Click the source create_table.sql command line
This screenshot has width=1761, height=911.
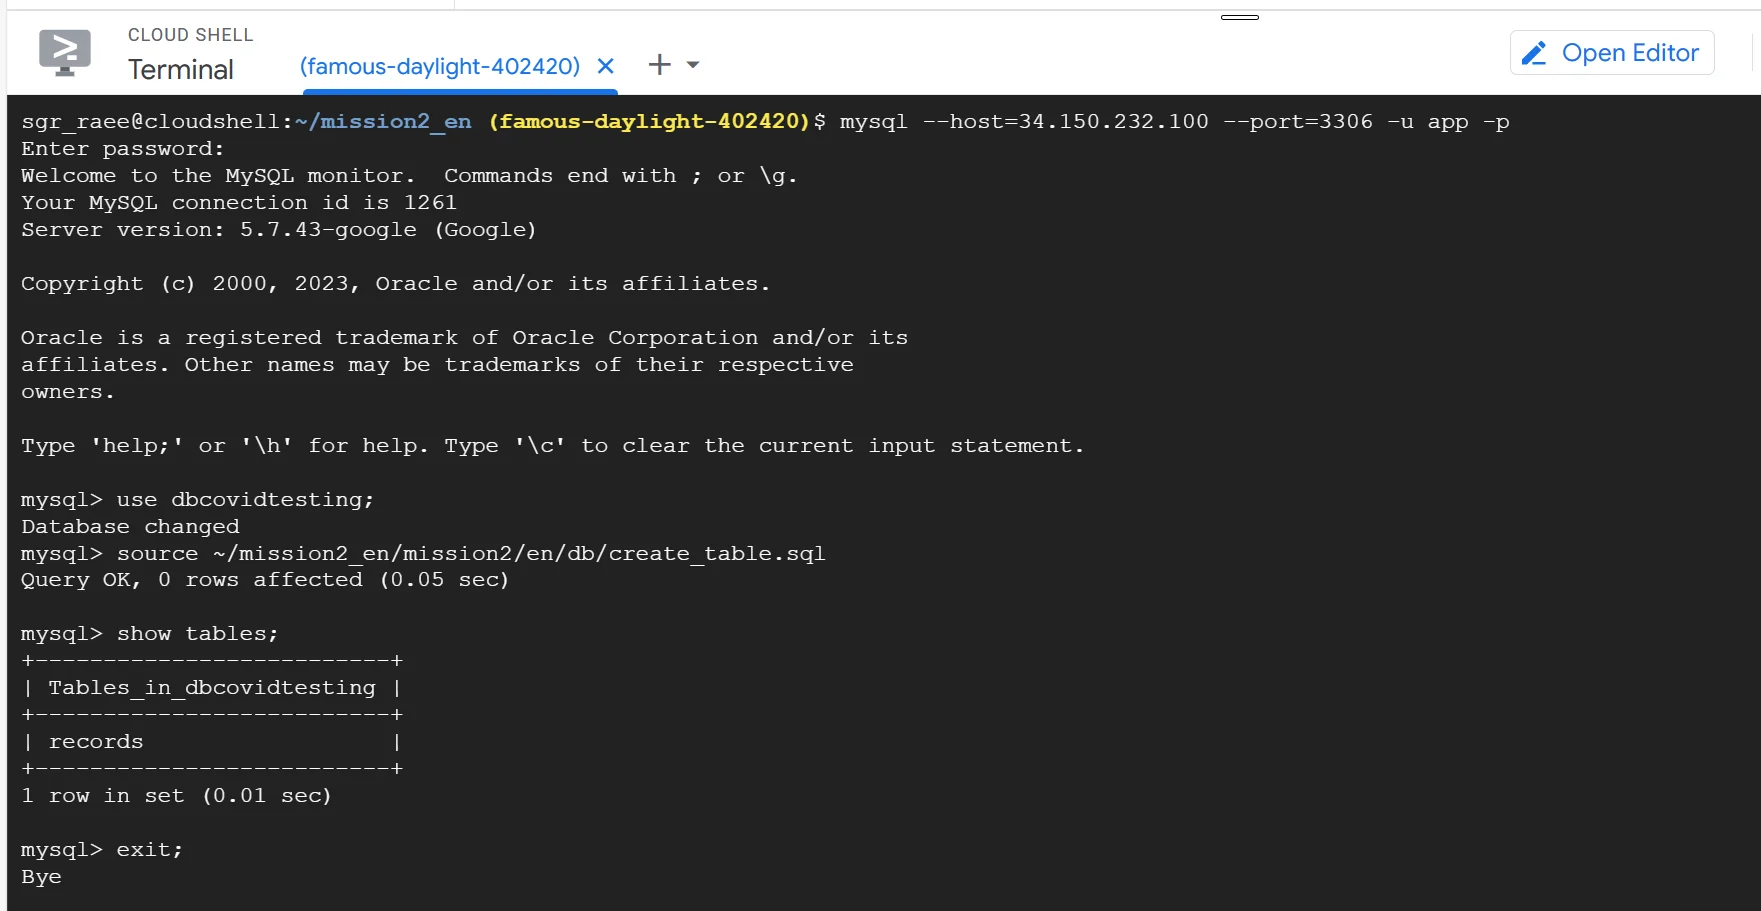(471, 553)
